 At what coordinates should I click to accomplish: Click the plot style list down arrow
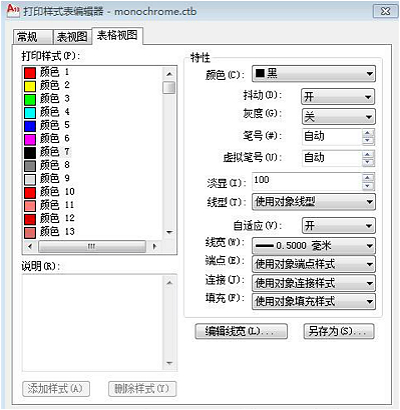point(169,232)
